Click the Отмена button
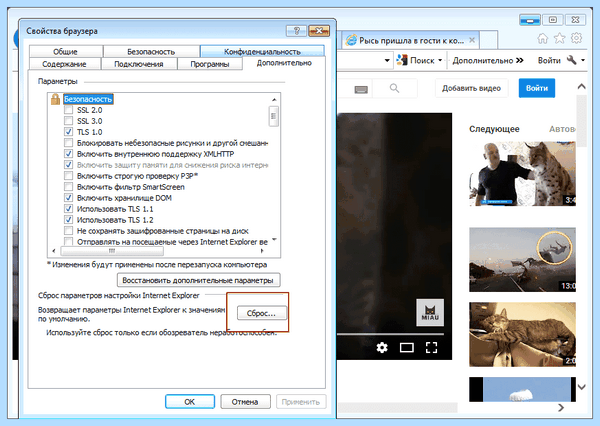The width and height of the screenshot is (600, 426). coord(245,402)
